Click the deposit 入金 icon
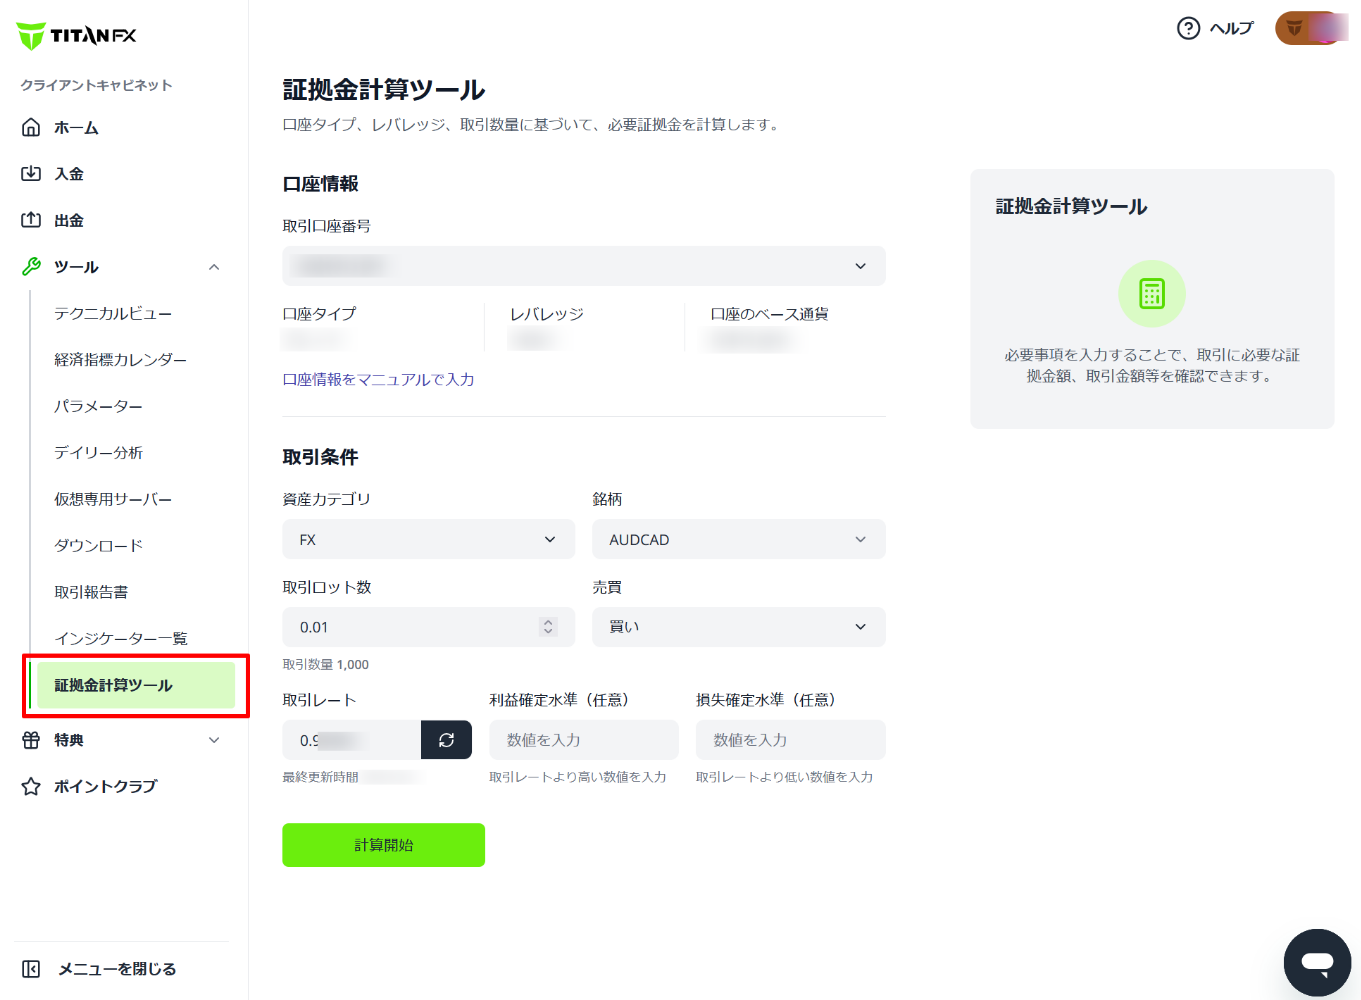Viewport: 1361px width, 1000px height. click(31, 174)
